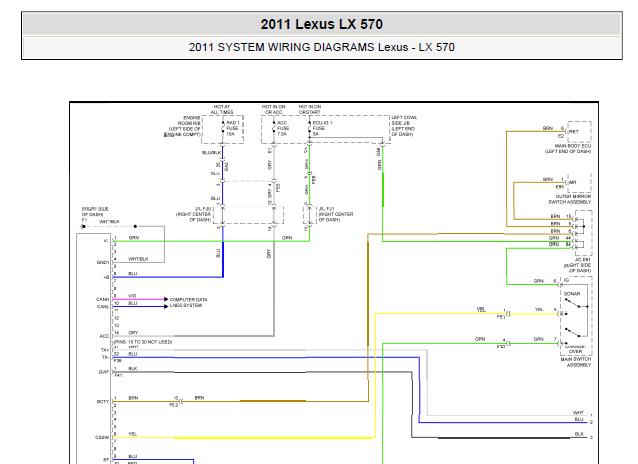Click the "TX+" pin label
The height and width of the screenshot is (464, 638).
105,350
